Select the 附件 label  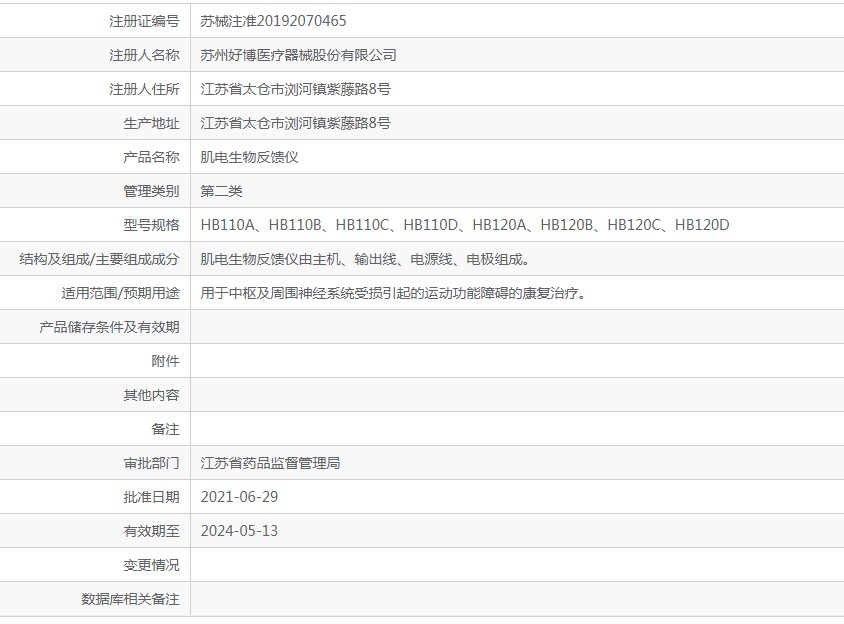pos(165,361)
